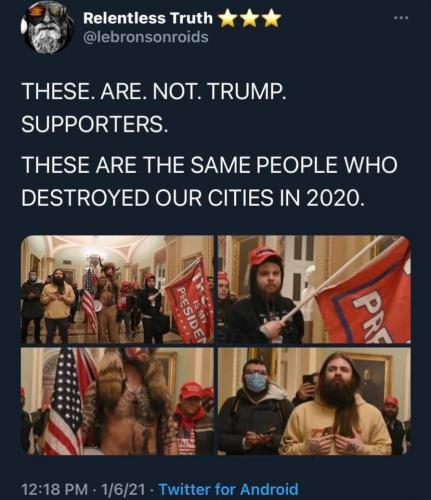The image size is (431, 500).
Task: Open the bottom-right photo with masked man
Action: [314, 401]
